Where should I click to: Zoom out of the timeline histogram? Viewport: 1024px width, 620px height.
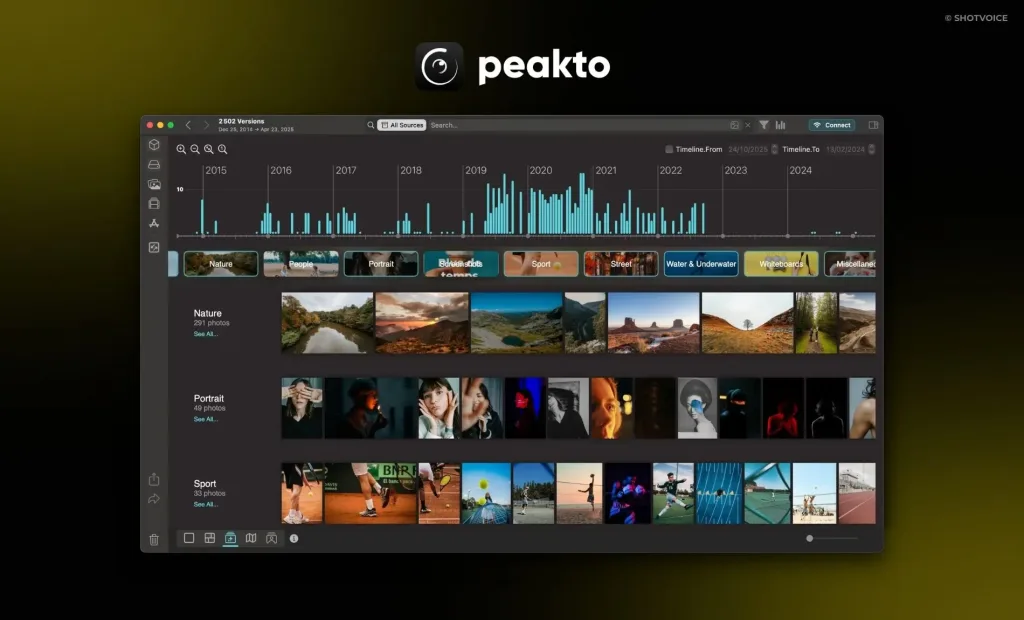195,148
